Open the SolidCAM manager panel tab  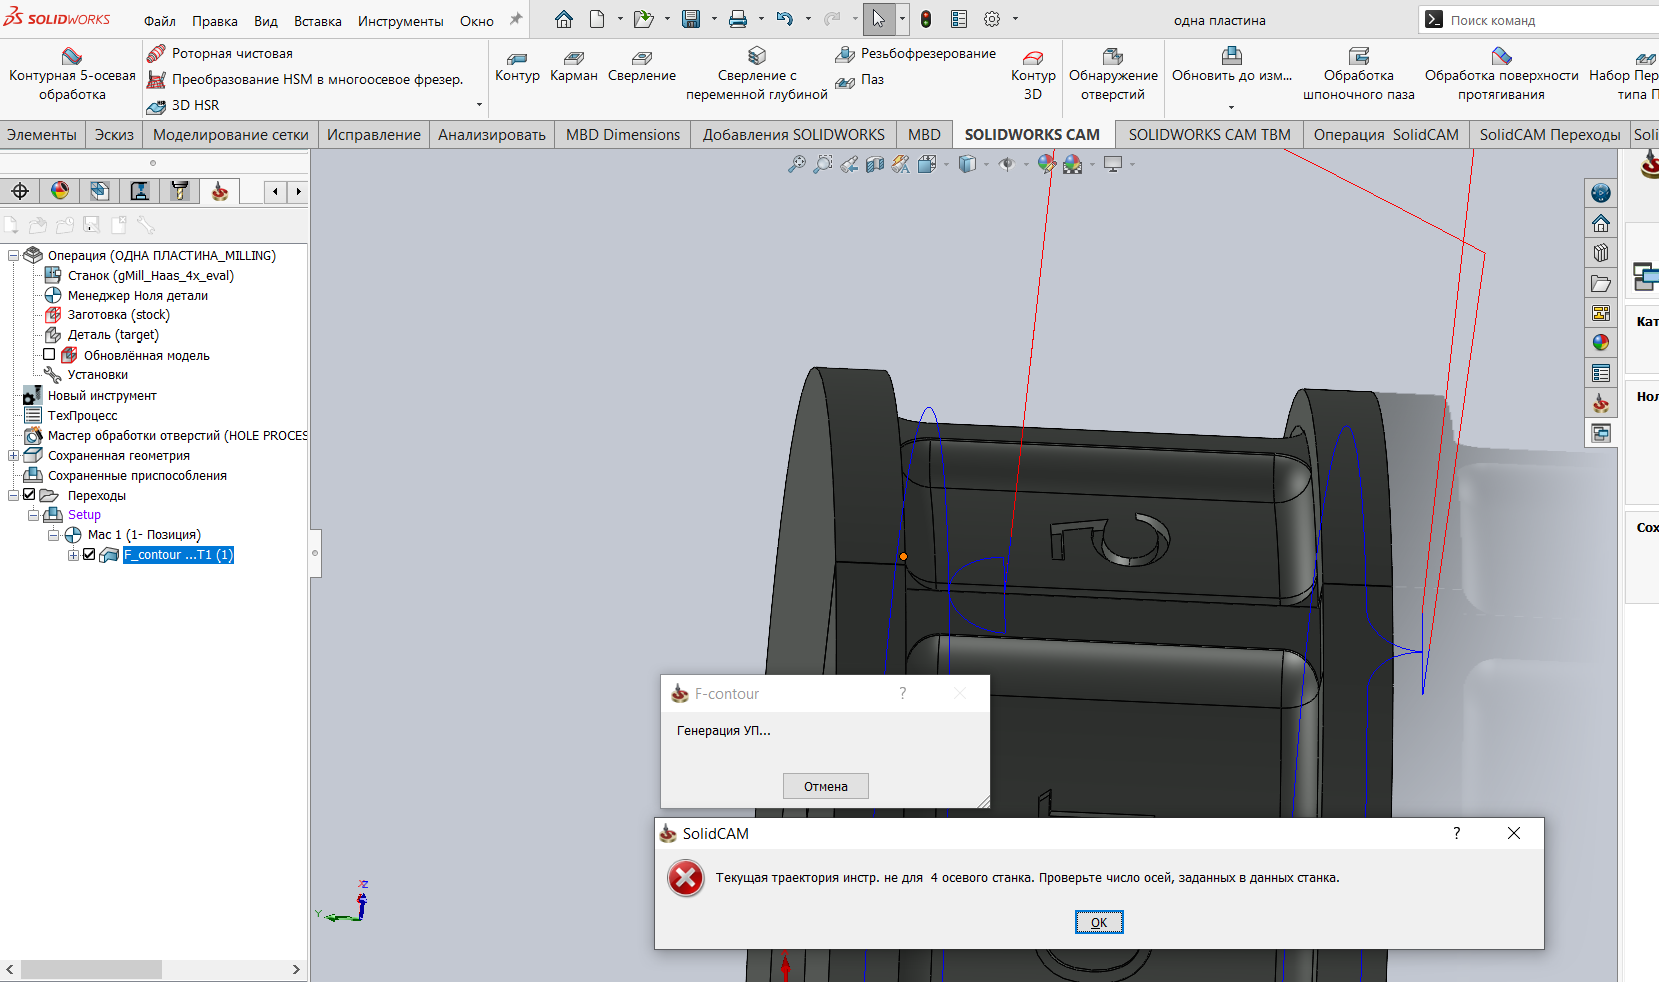pos(220,191)
